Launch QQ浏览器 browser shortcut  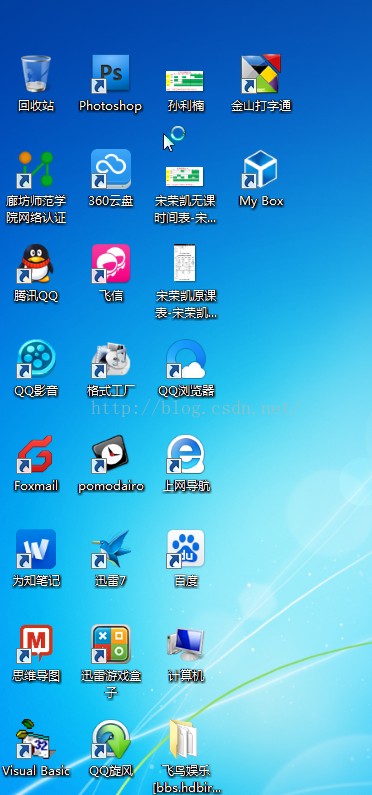click(185, 359)
